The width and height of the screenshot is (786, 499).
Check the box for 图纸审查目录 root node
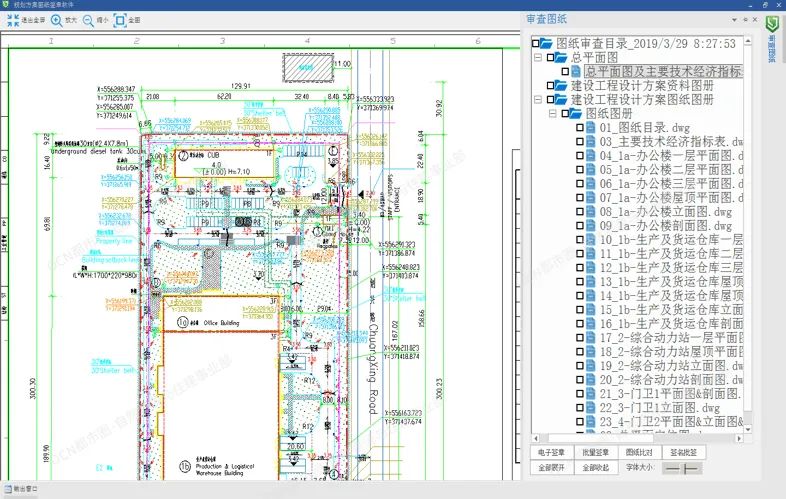[x=533, y=43]
